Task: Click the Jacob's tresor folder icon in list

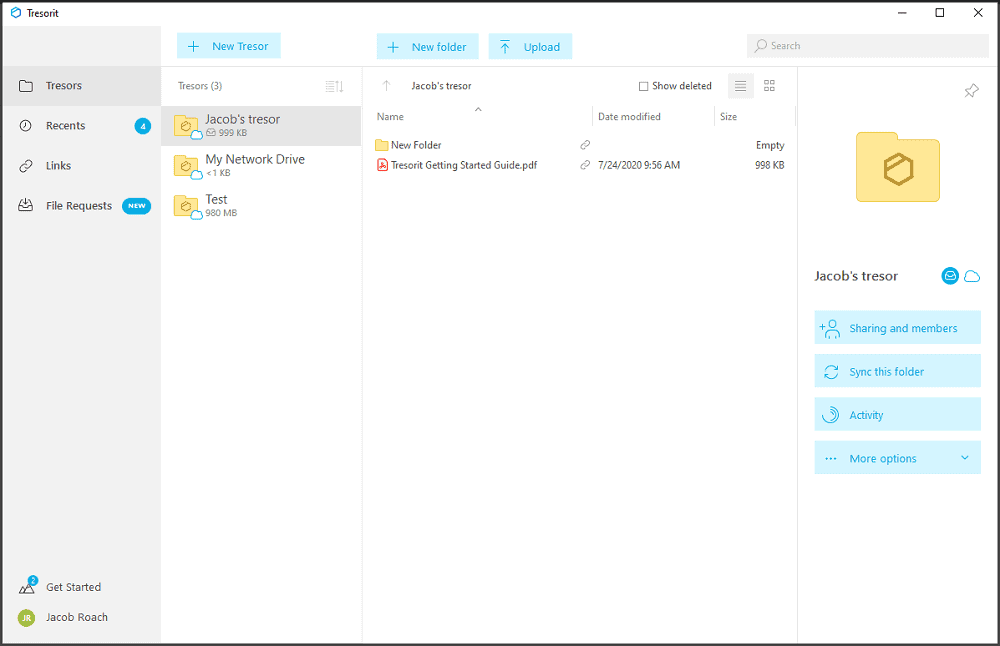Action: (187, 127)
